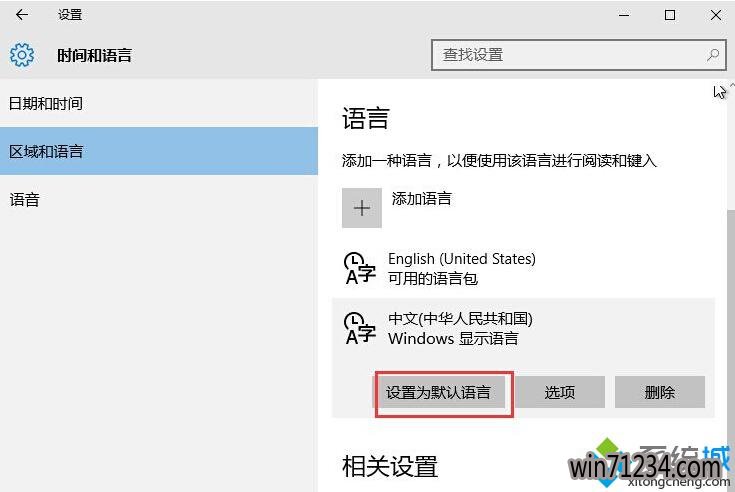The height and width of the screenshot is (492, 735).
Task: Click the gear icon beside 时间和语言
Action: point(22,55)
